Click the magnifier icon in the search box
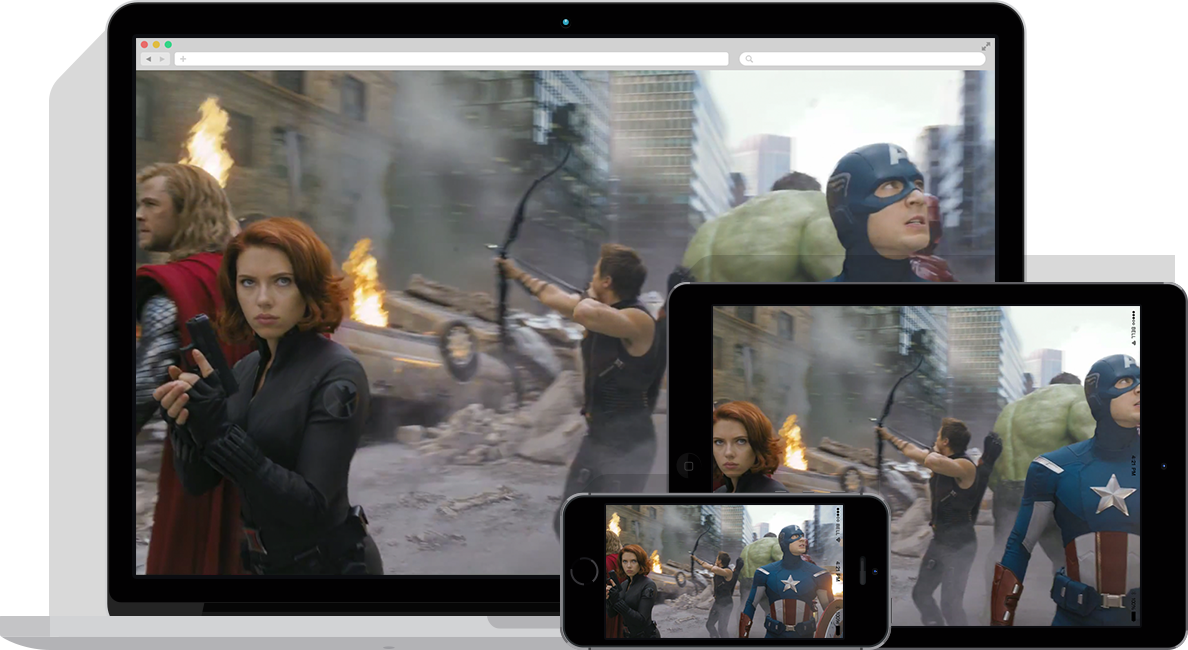 pyautogui.click(x=749, y=59)
